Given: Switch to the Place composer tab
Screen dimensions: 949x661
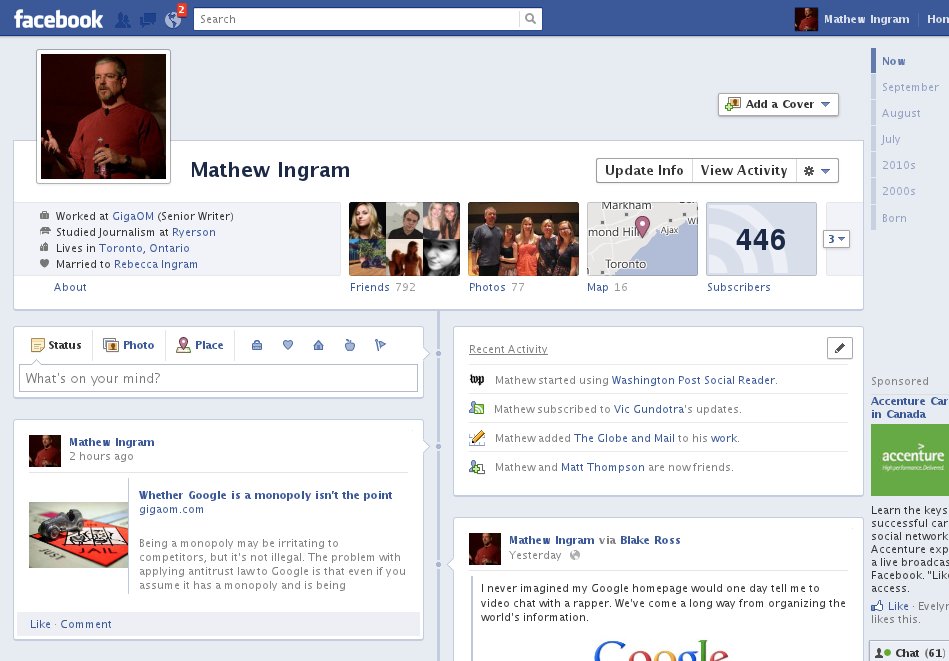Looking at the screenshot, I should coord(200,345).
